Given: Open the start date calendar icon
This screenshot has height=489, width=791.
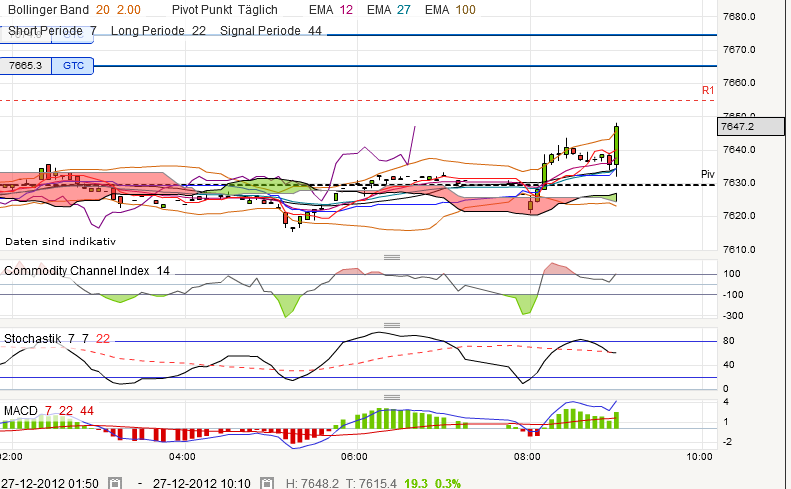Looking at the screenshot, I should pos(115,483).
